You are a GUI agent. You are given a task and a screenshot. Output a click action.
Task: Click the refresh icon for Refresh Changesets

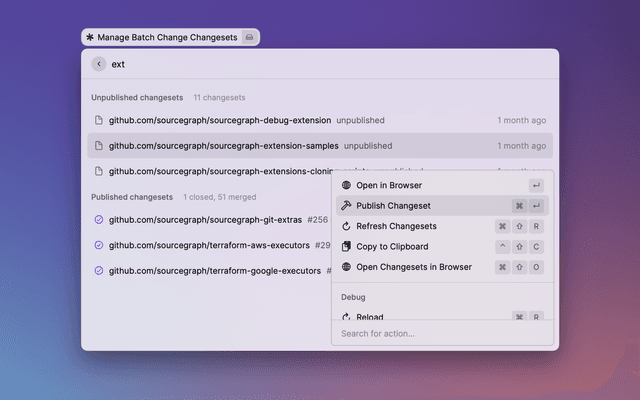pos(346,226)
